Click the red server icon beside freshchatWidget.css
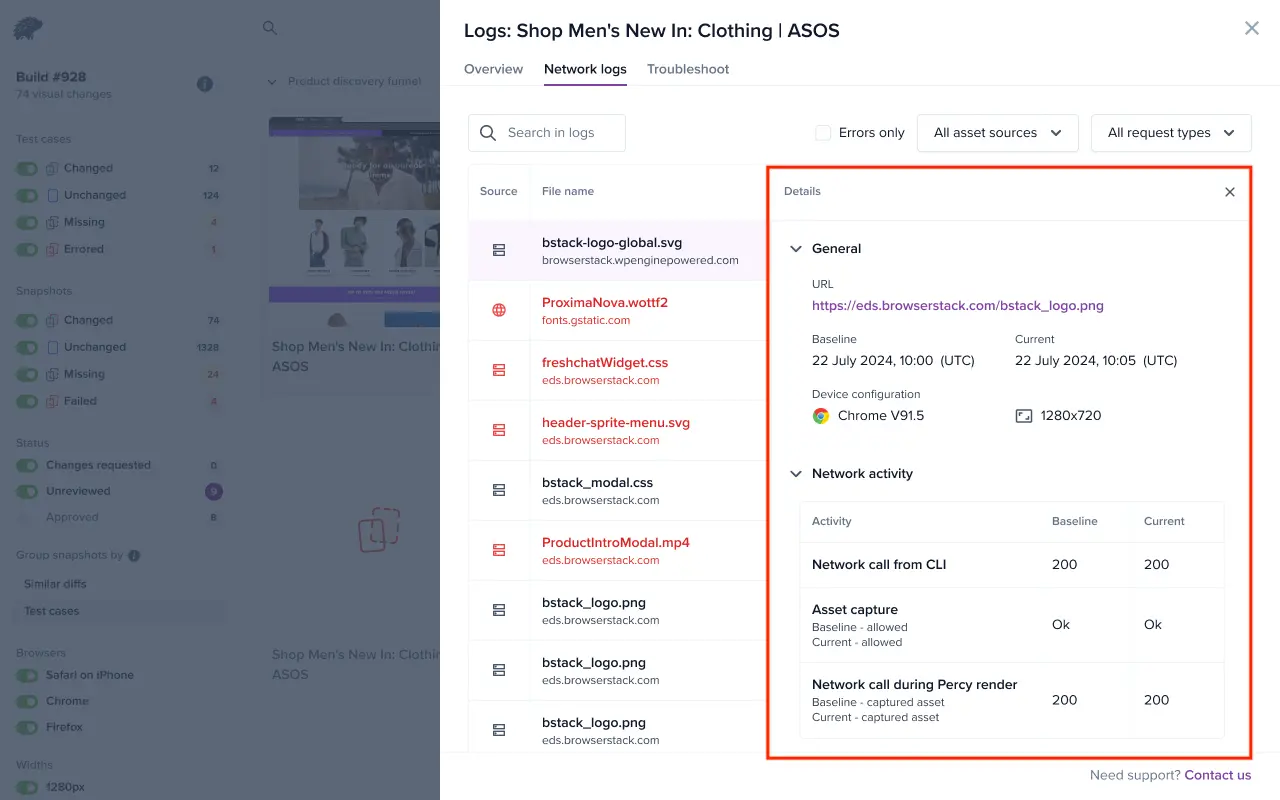Screen dimensions: 1280x800 click(x=498, y=371)
